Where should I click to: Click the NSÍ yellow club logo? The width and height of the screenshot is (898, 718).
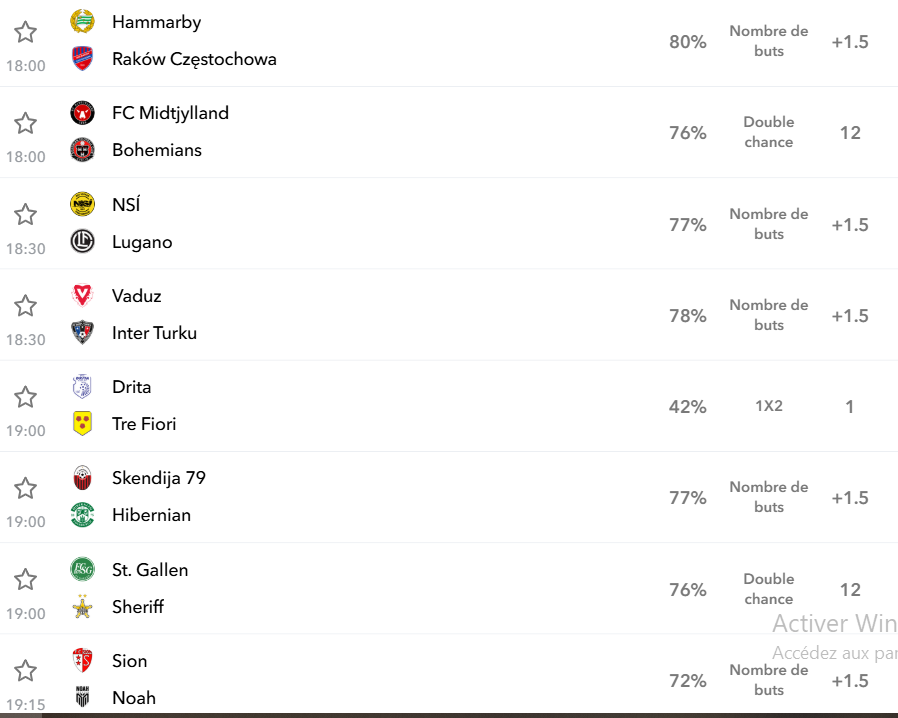82,204
